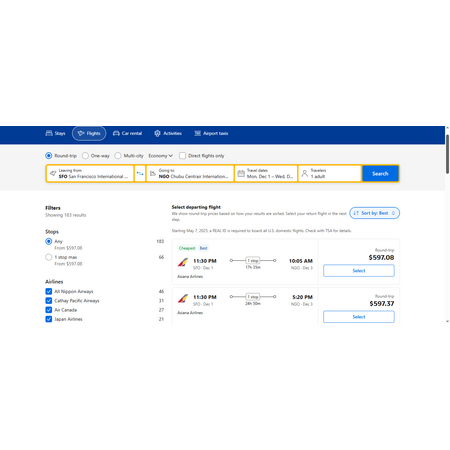Image resolution: width=450 pixels, height=450 pixels.
Task: Go to Airport taxis tab
Action: point(211,133)
